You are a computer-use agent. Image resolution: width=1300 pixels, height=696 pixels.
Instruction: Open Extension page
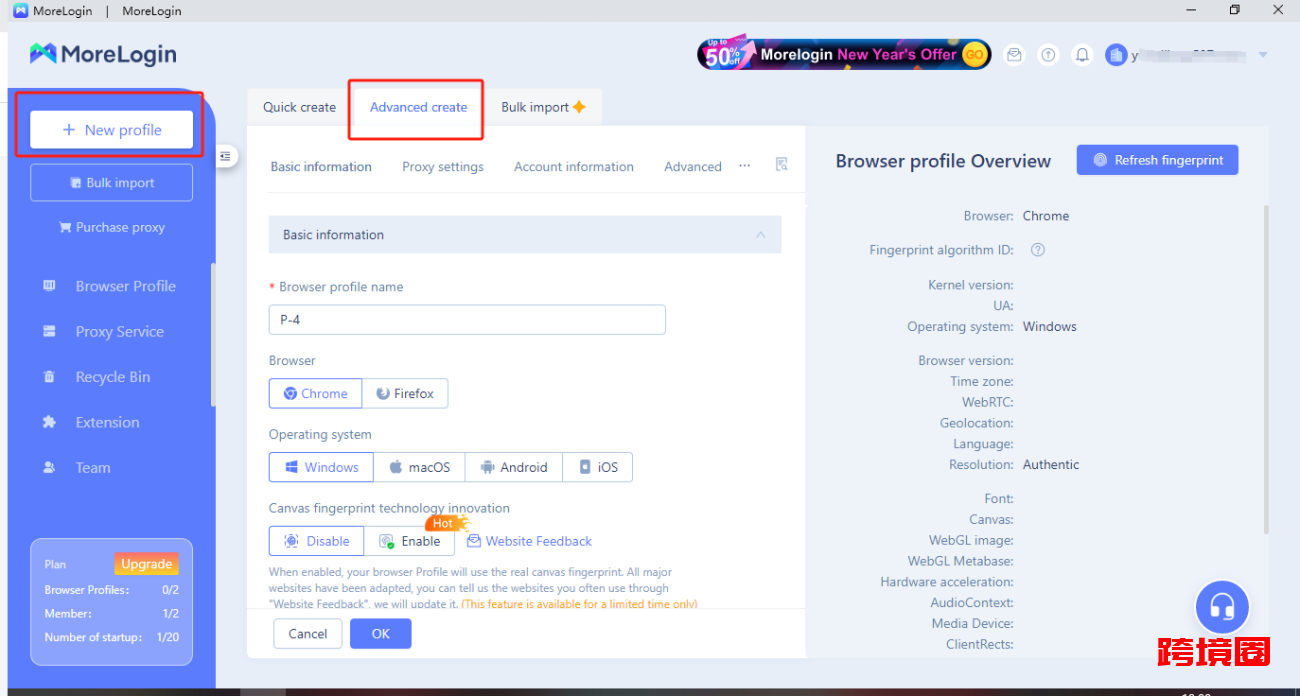[x=107, y=422]
